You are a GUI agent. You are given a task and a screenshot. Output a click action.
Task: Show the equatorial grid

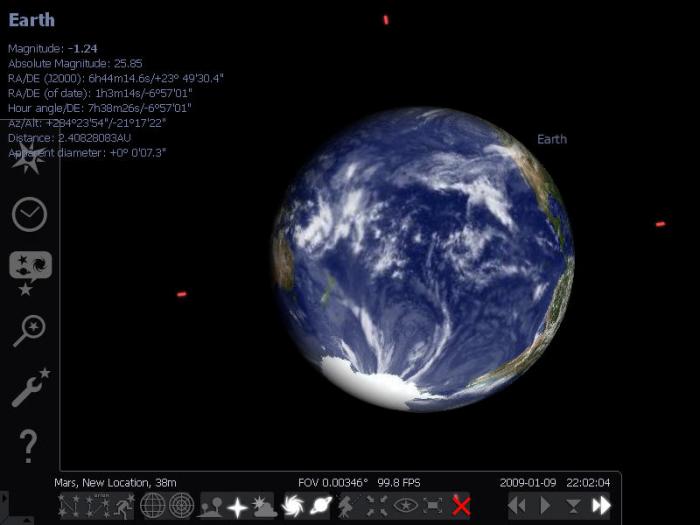click(153, 506)
